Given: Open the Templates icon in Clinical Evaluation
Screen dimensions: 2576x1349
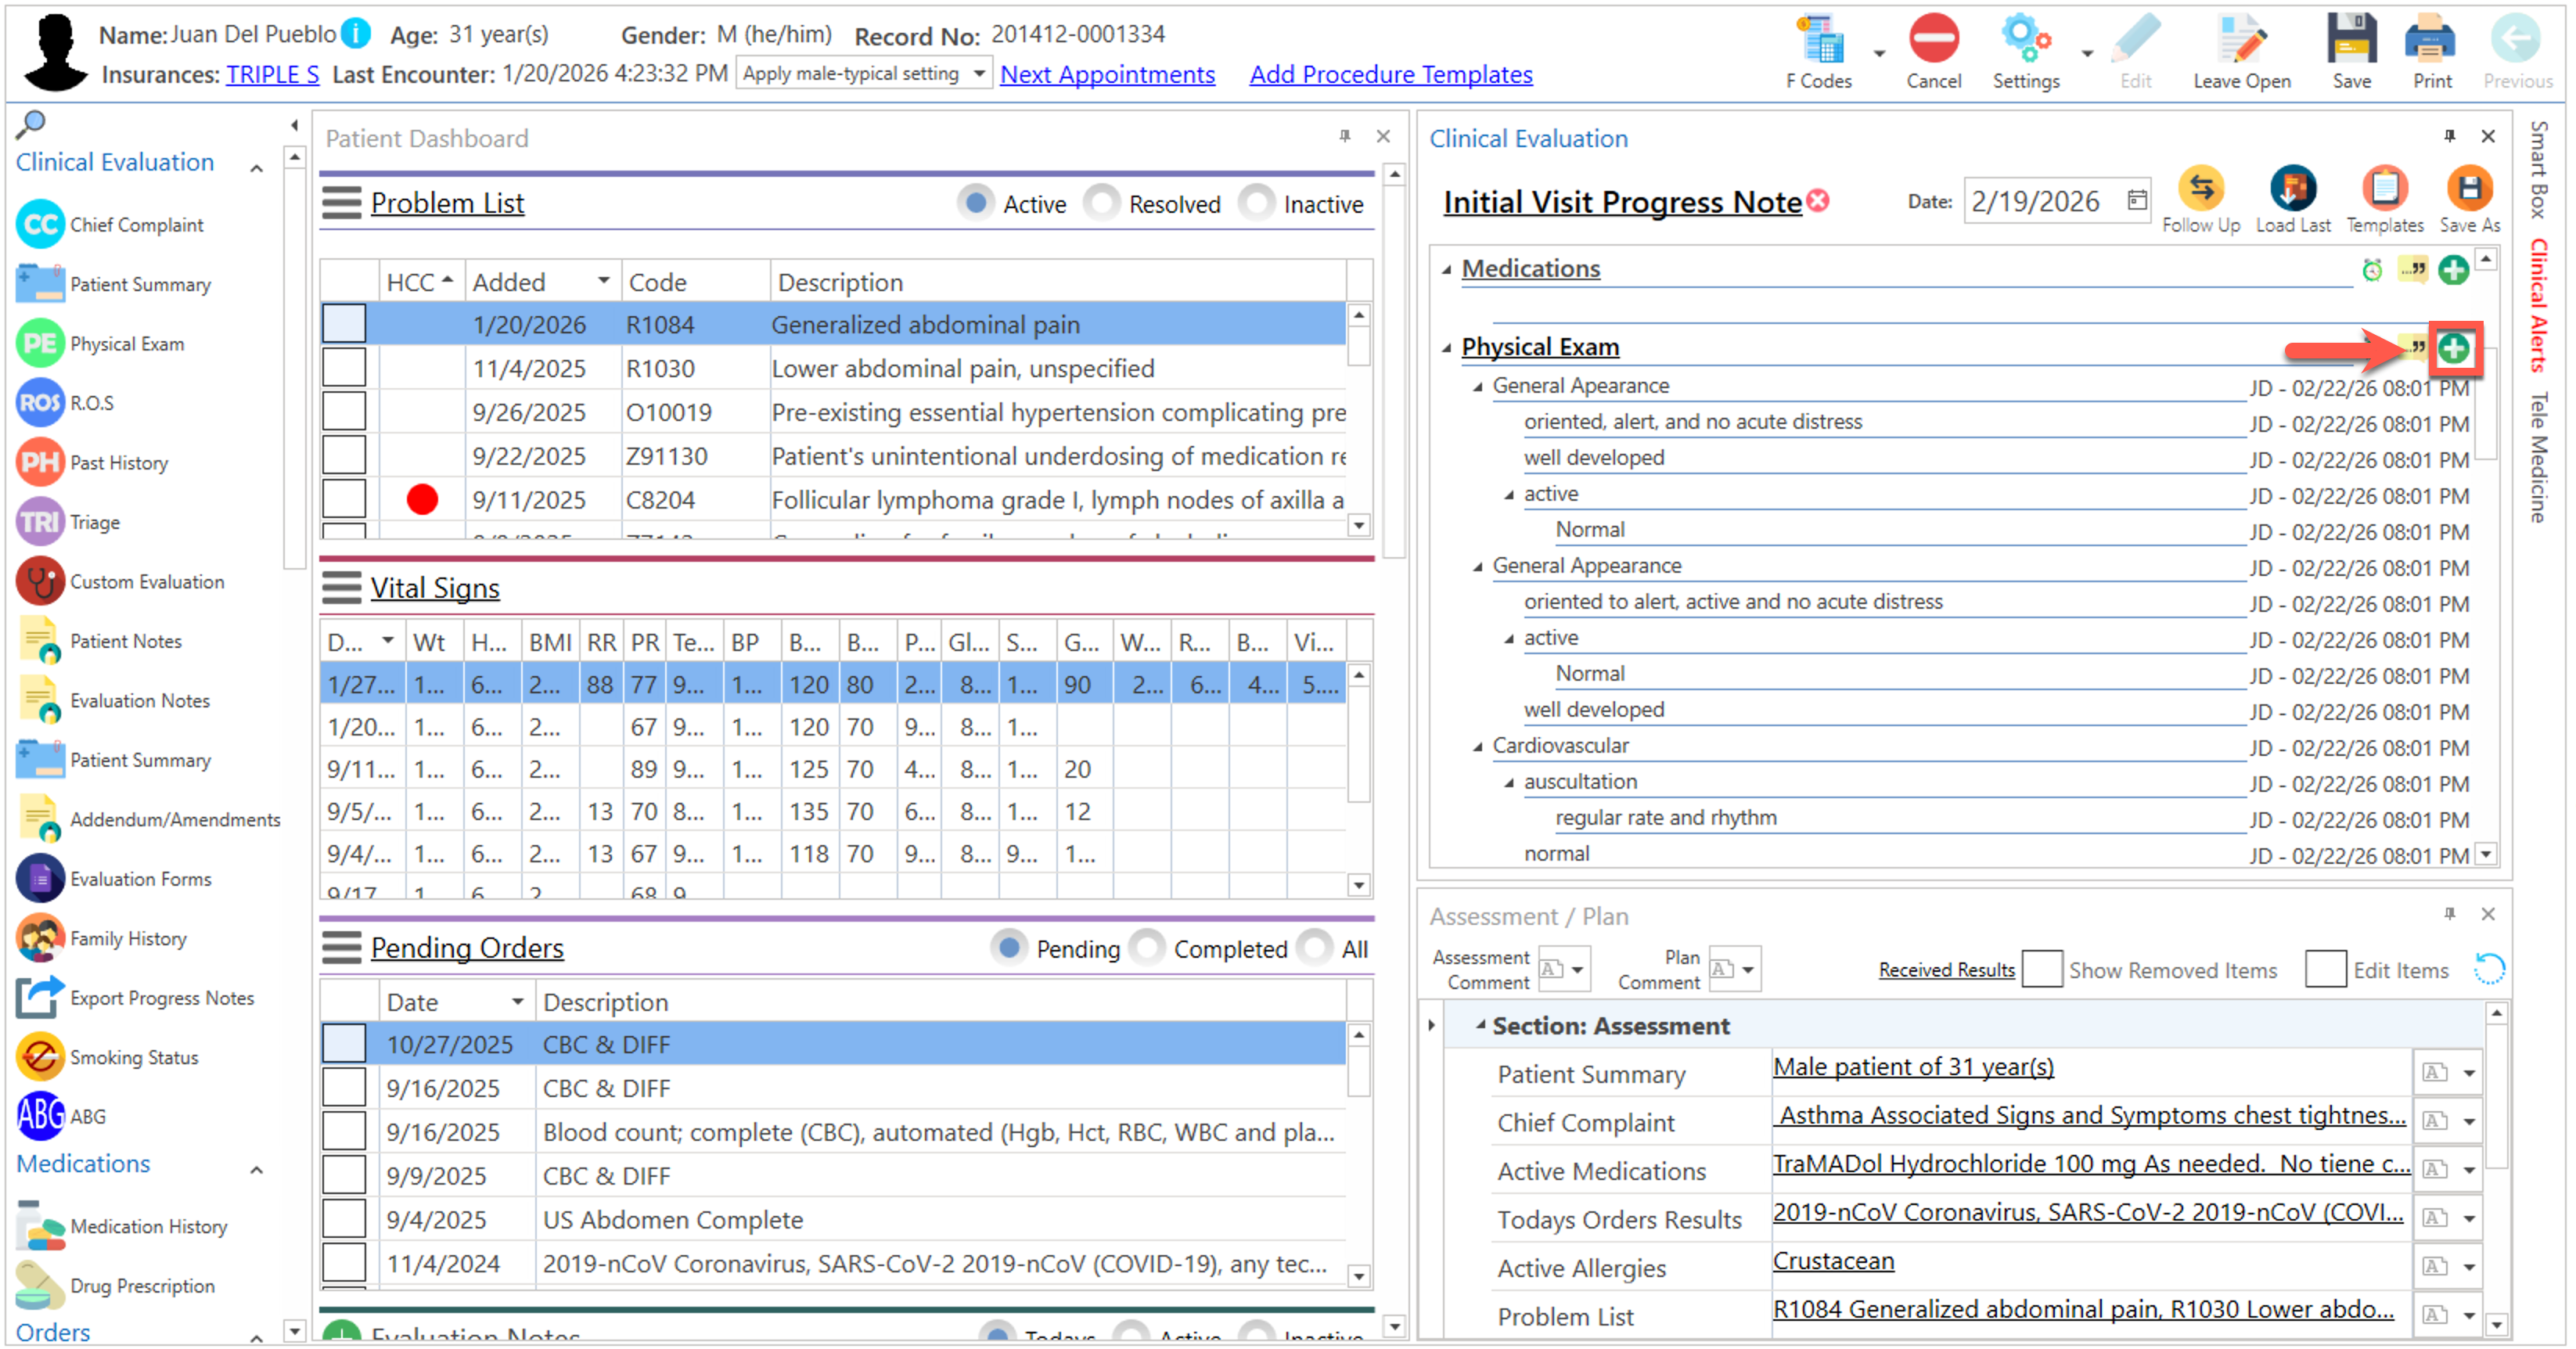Looking at the screenshot, I should click(x=2384, y=189).
